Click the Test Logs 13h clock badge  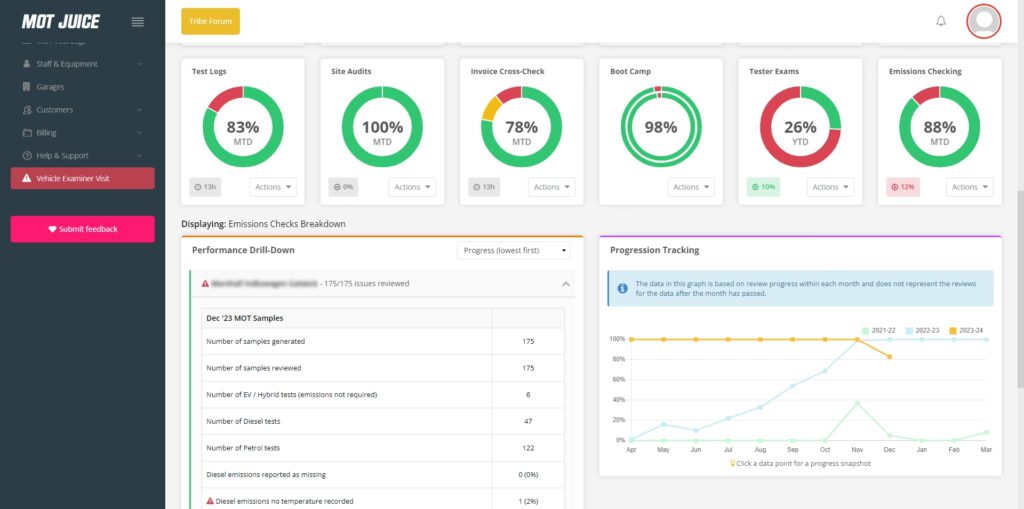[207, 187]
